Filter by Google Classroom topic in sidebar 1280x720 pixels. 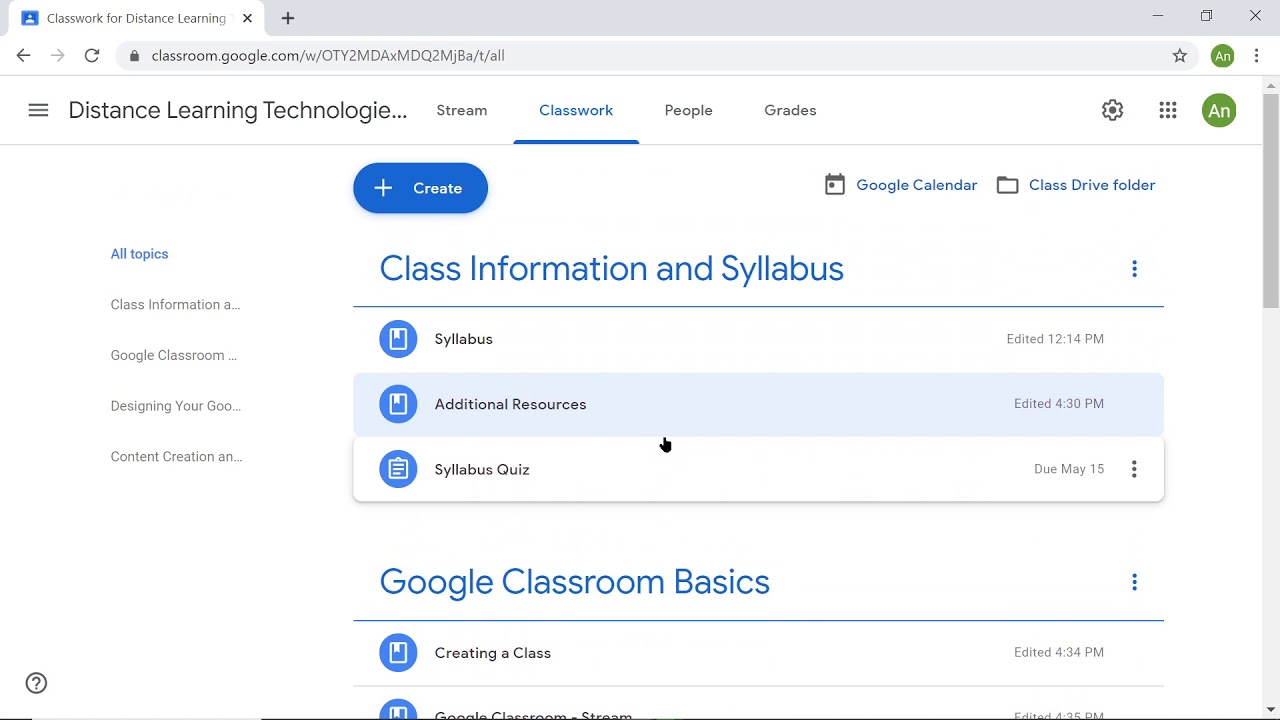(174, 355)
